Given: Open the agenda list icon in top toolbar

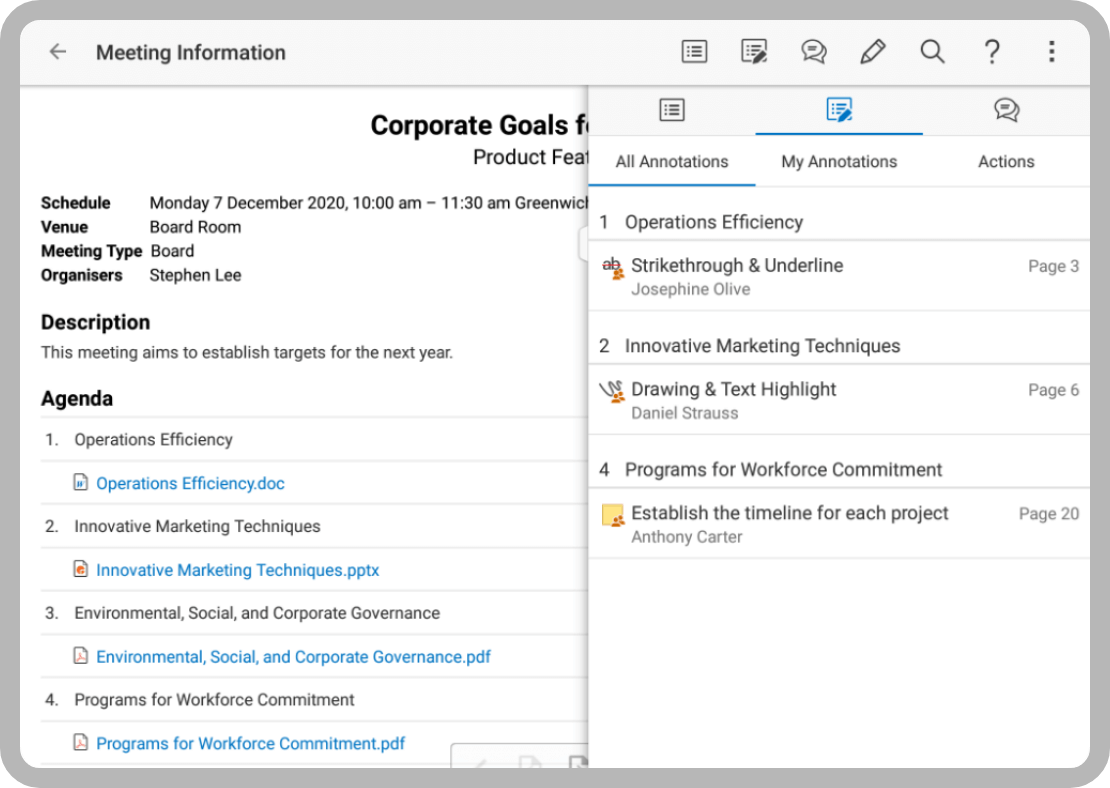Looking at the screenshot, I should coord(694,52).
